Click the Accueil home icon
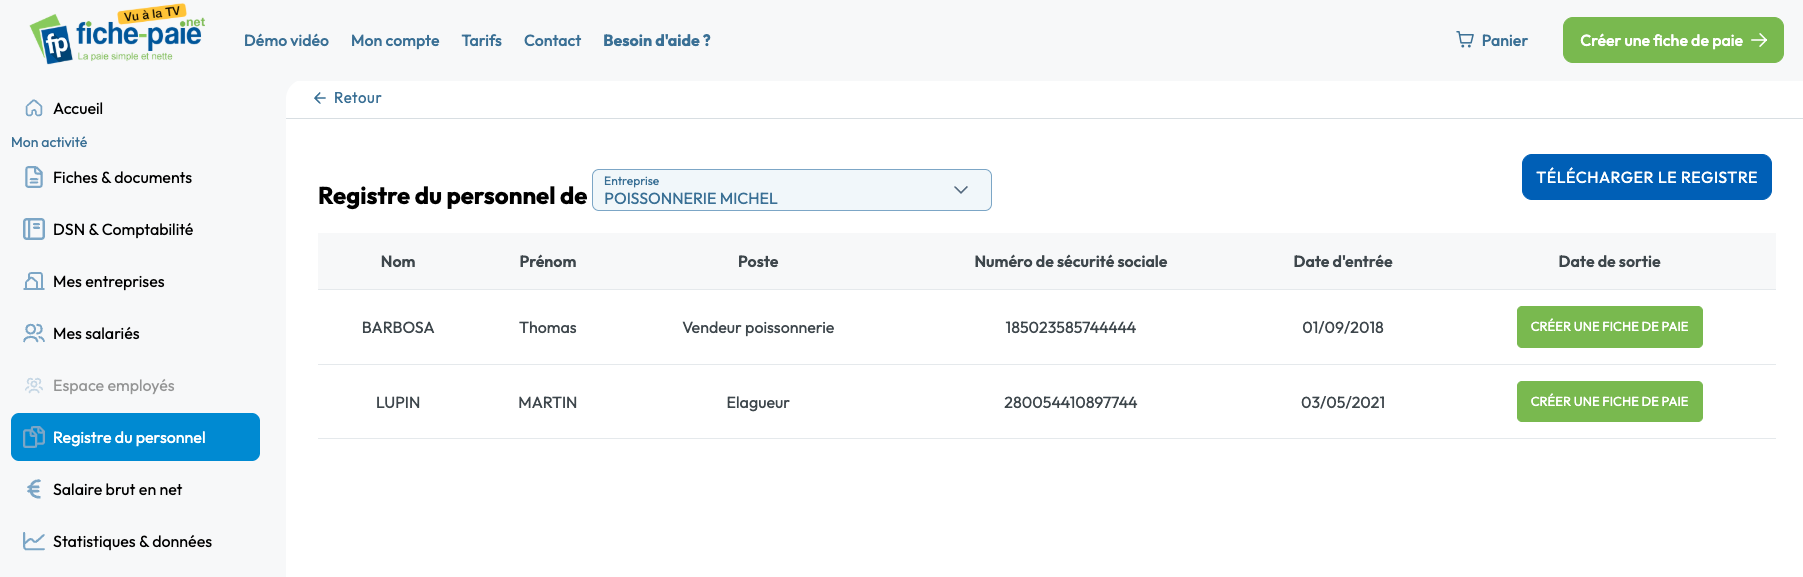Image resolution: width=1803 pixels, height=577 pixels. pos(34,108)
